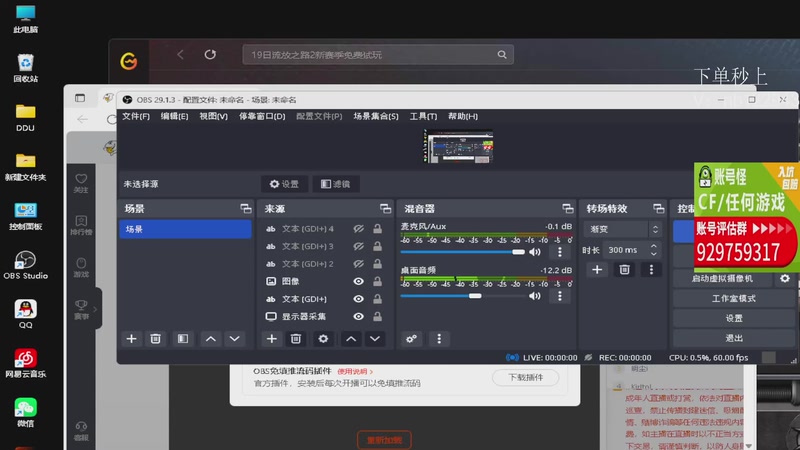
Task: Add a new source with plus icon
Action: click(271, 339)
